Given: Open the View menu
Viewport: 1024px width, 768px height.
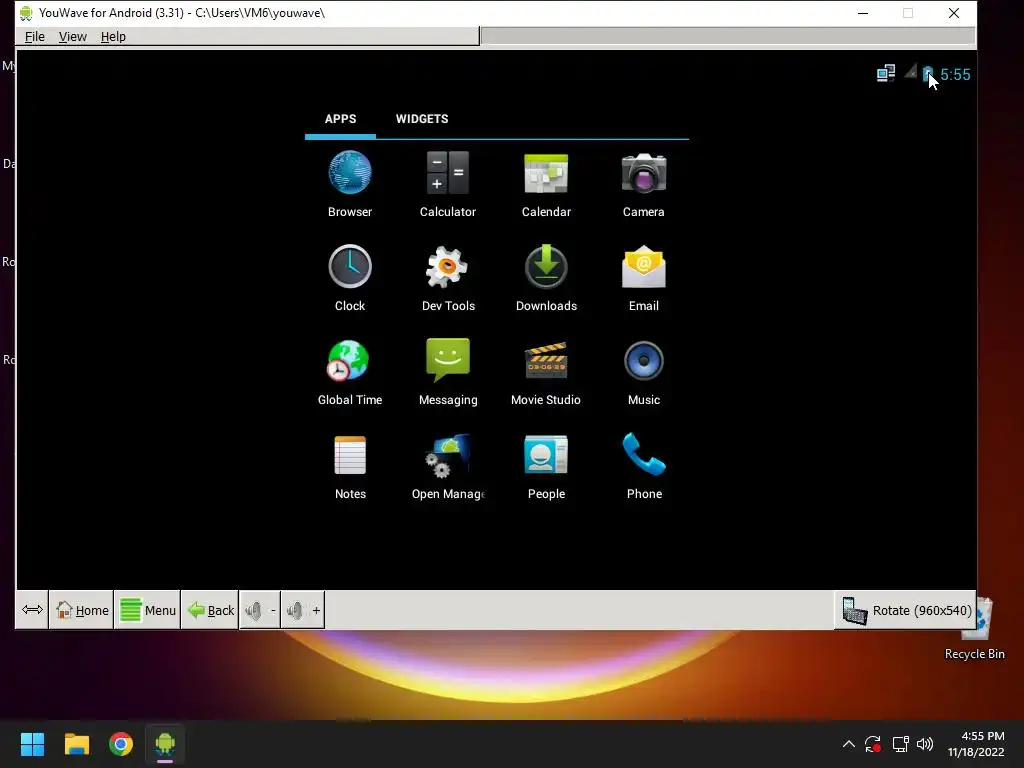Looking at the screenshot, I should pos(72,37).
